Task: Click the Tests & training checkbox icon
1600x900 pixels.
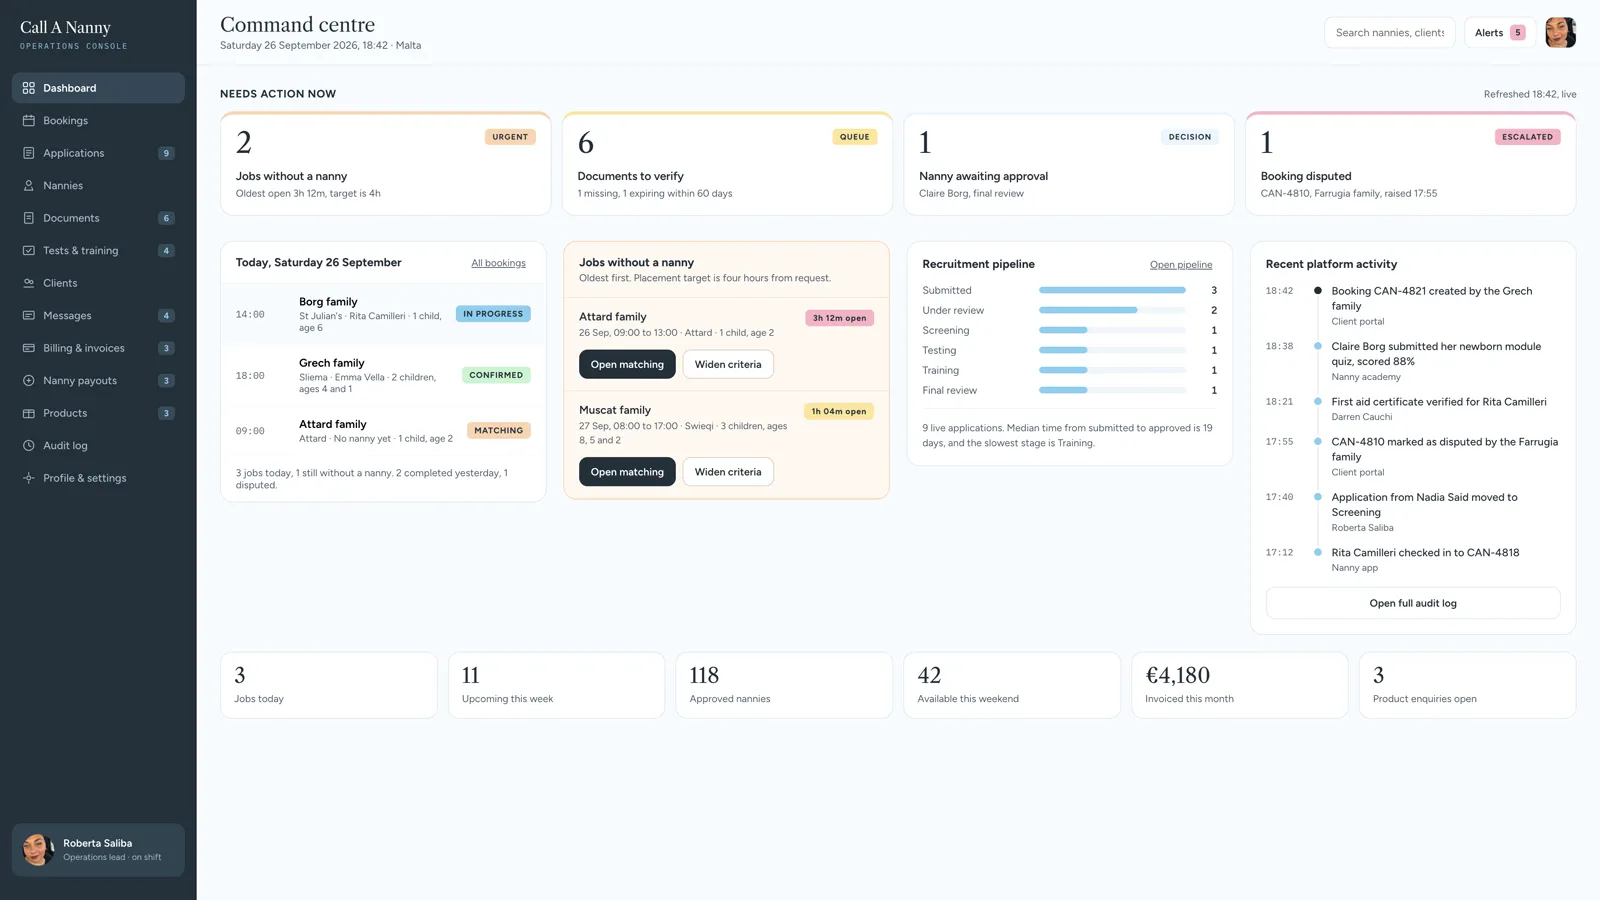Action: 29,251
